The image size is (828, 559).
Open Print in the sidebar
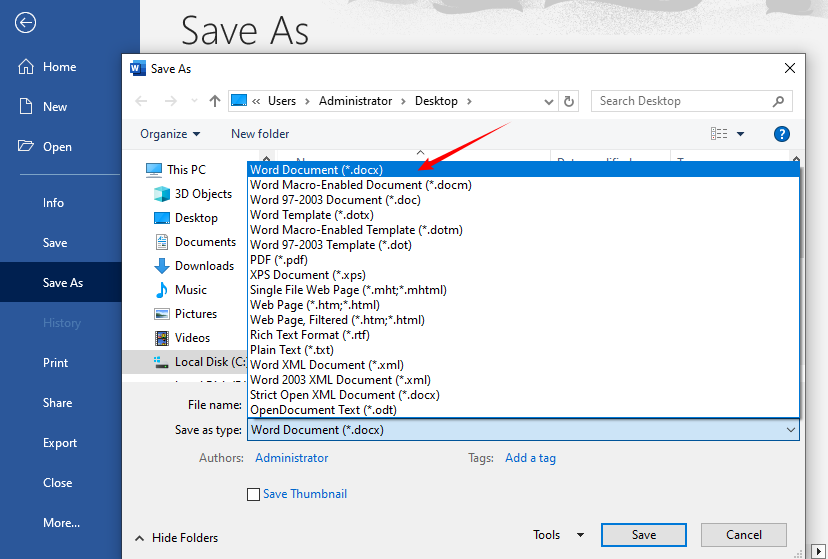click(x=55, y=363)
